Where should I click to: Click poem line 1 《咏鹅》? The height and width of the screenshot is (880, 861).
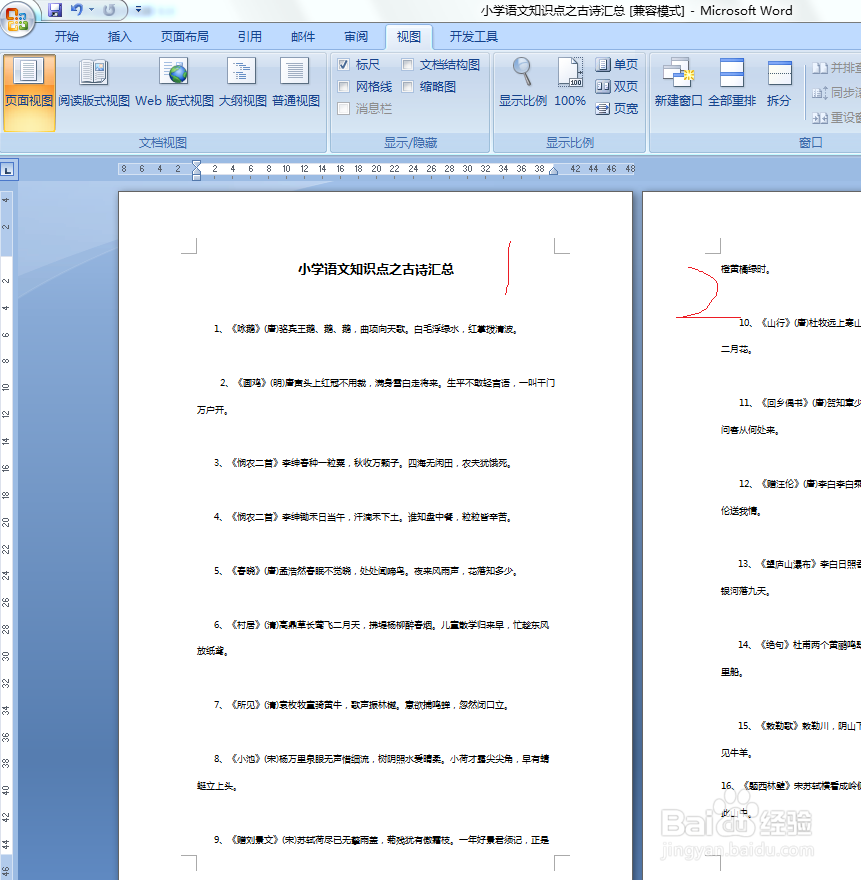click(x=365, y=329)
